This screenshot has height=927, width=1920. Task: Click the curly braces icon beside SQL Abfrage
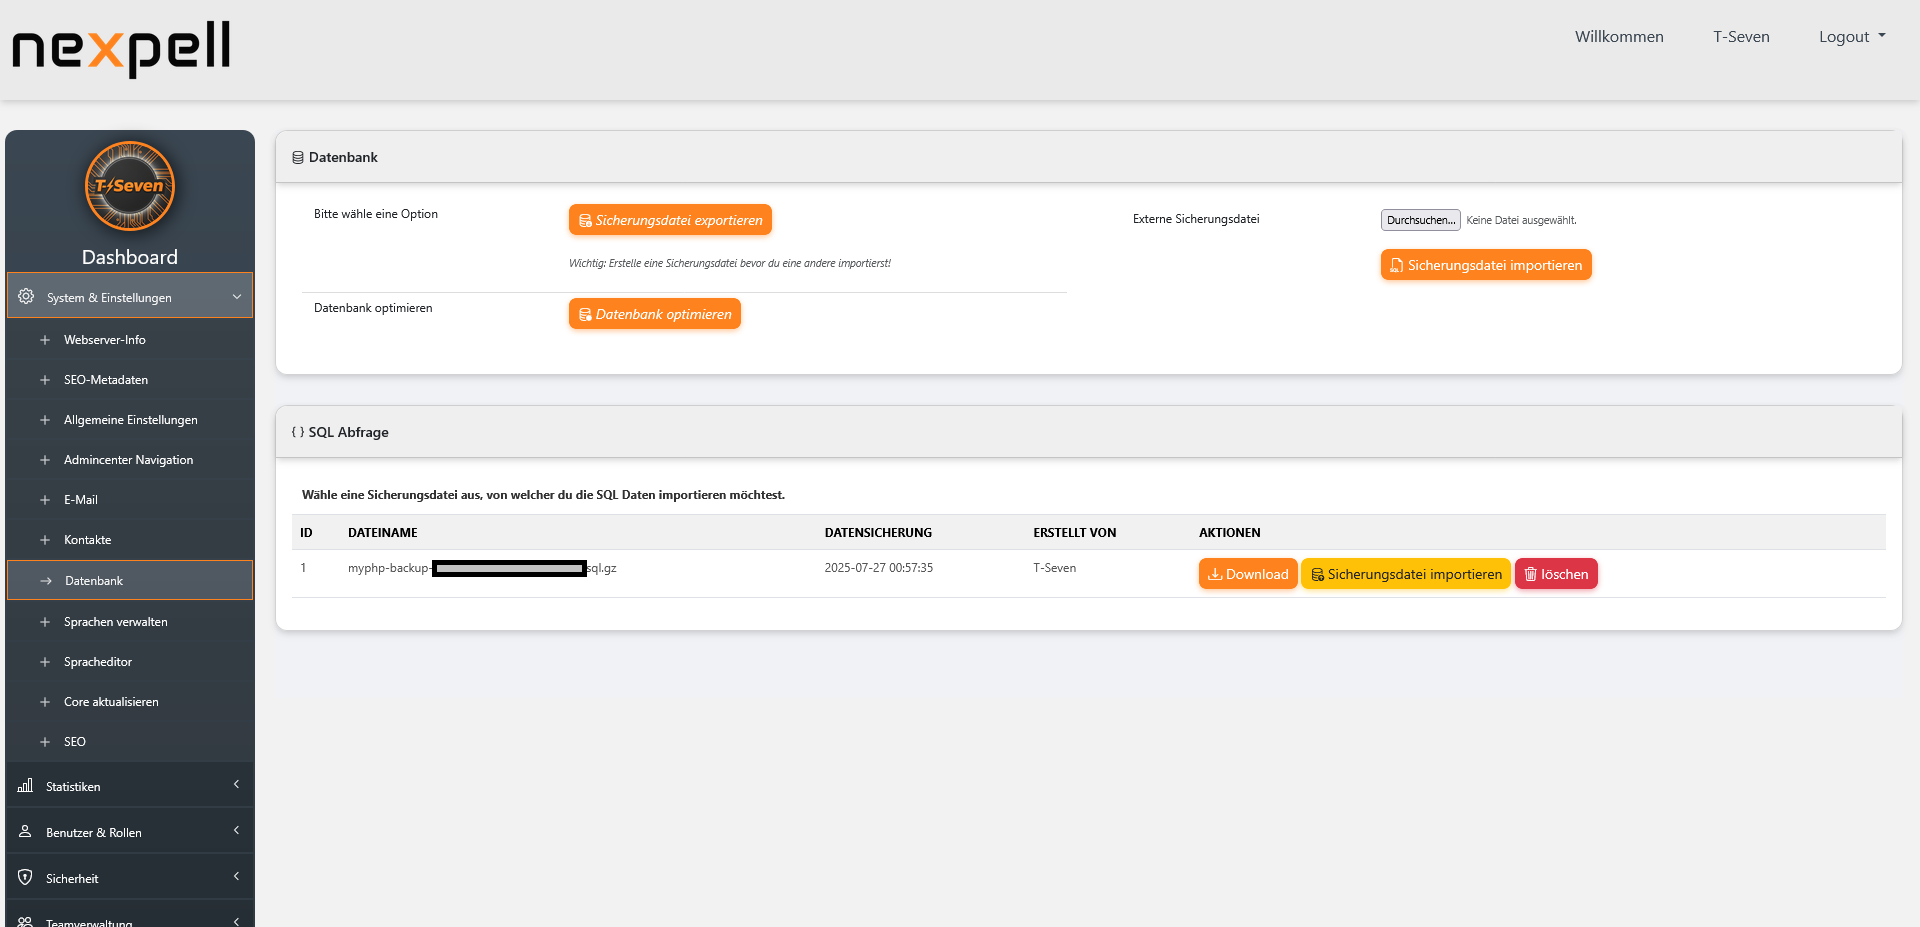pos(297,432)
